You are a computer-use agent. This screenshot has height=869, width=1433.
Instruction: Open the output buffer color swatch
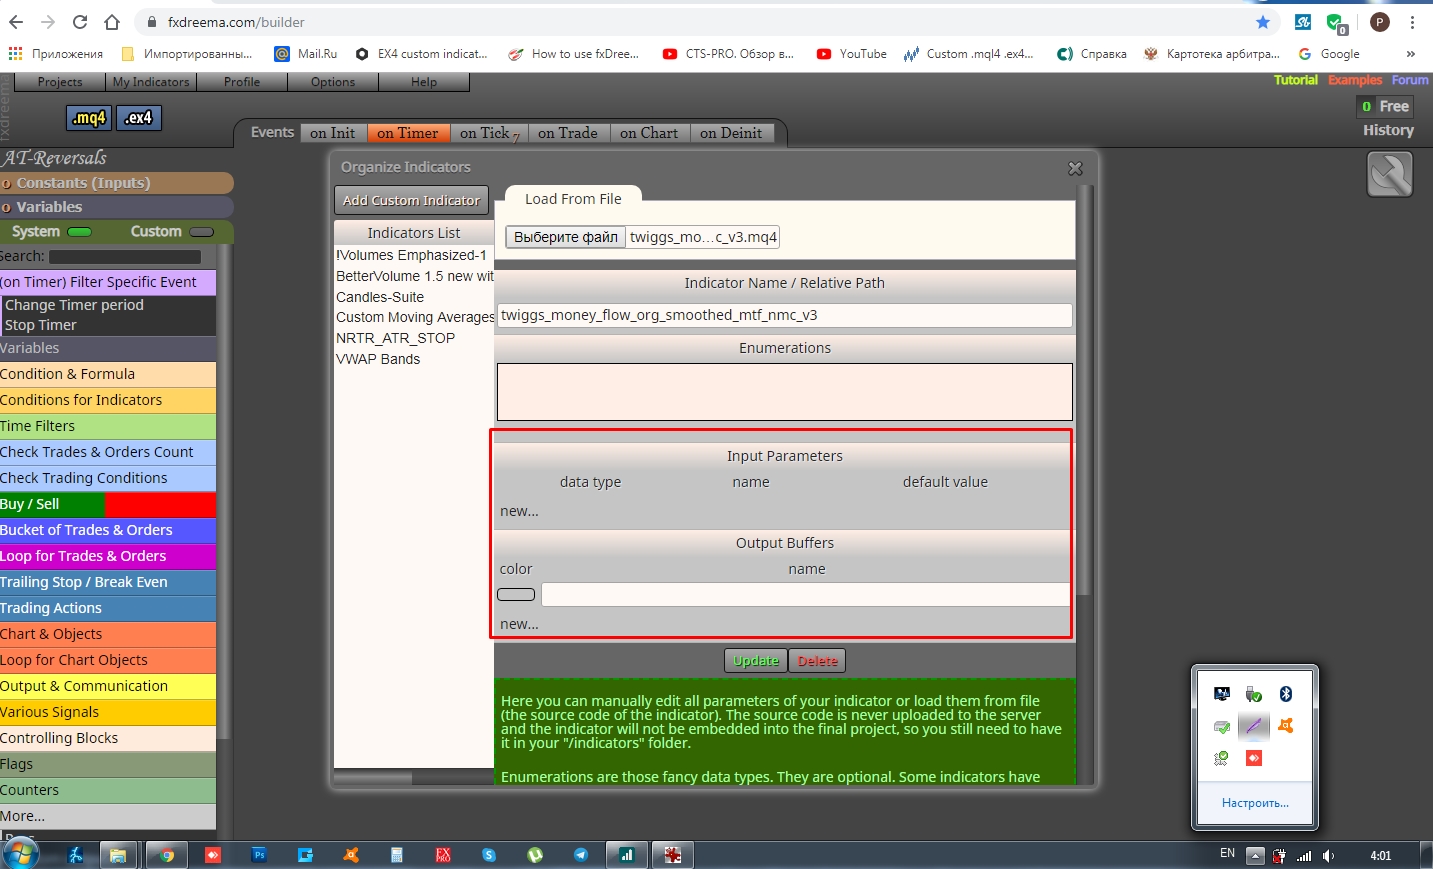pyautogui.click(x=516, y=594)
